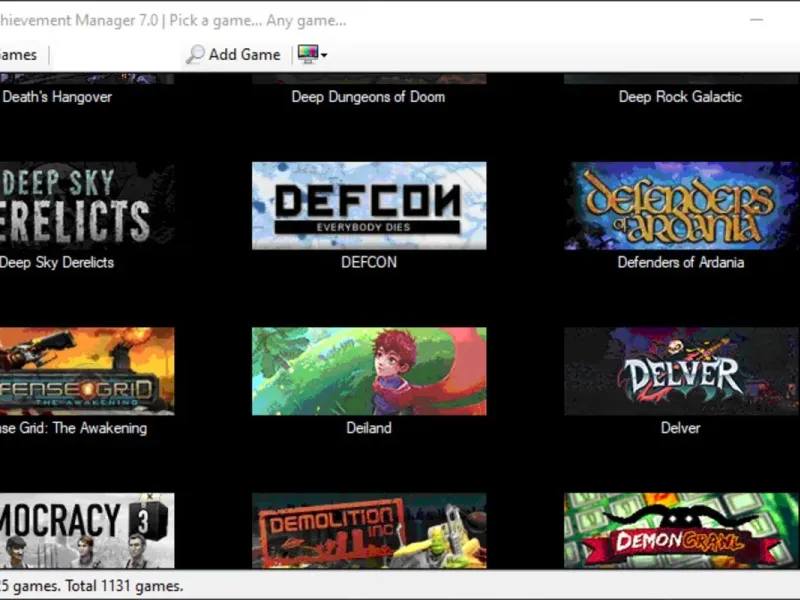Select the Delver game thumbnail
The image size is (800, 600).
pyautogui.click(x=682, y=371)
